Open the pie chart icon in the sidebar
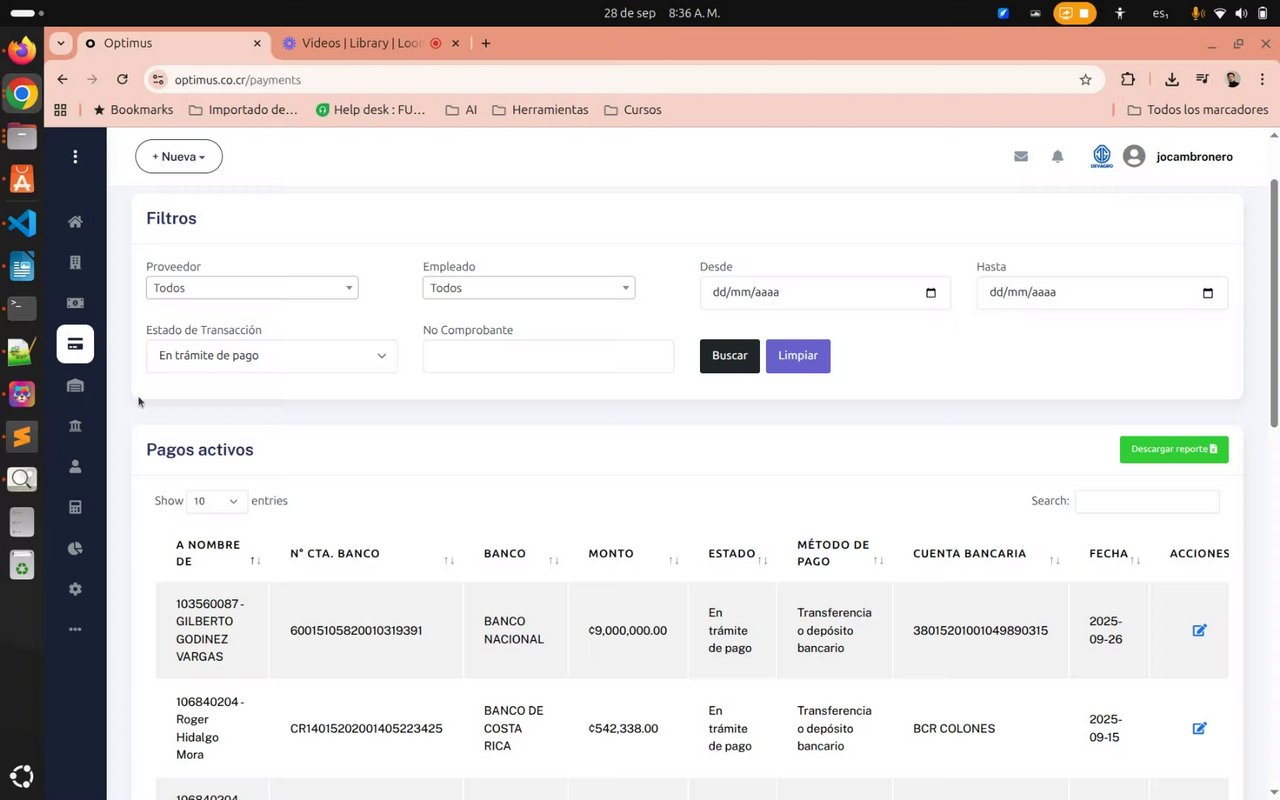 (75, 548)
